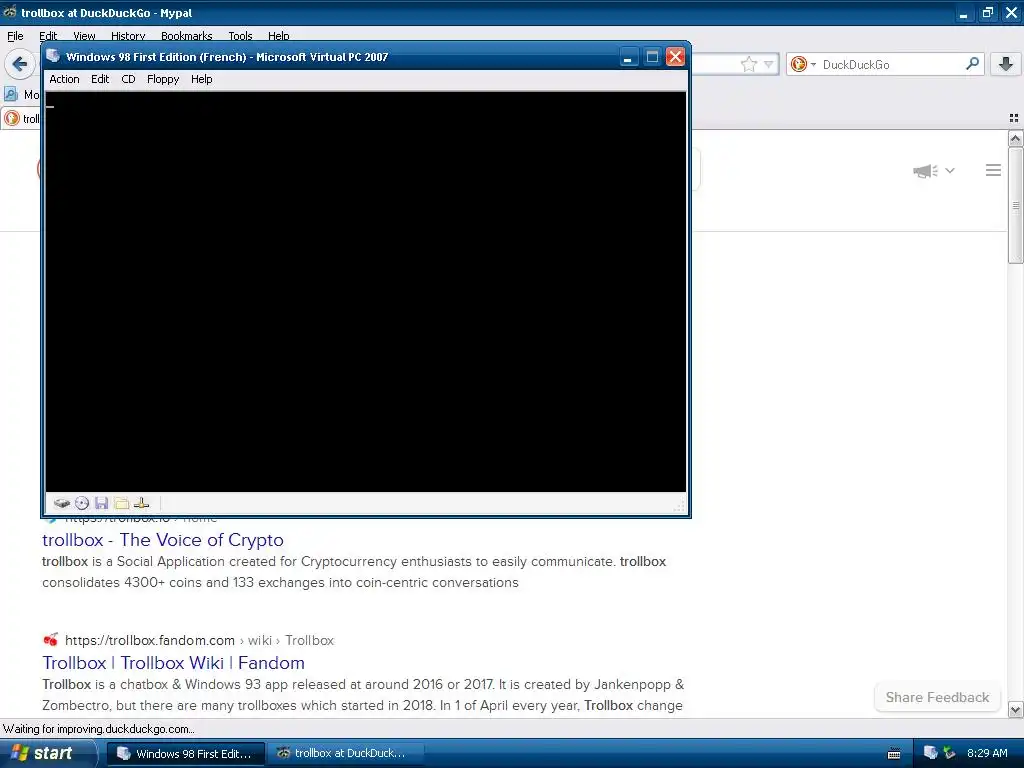The height and width of the screenshot is (768, 1024).
Task: Click the Fandom result favicon
Action: pyautogui.click(x=50, y=640)
